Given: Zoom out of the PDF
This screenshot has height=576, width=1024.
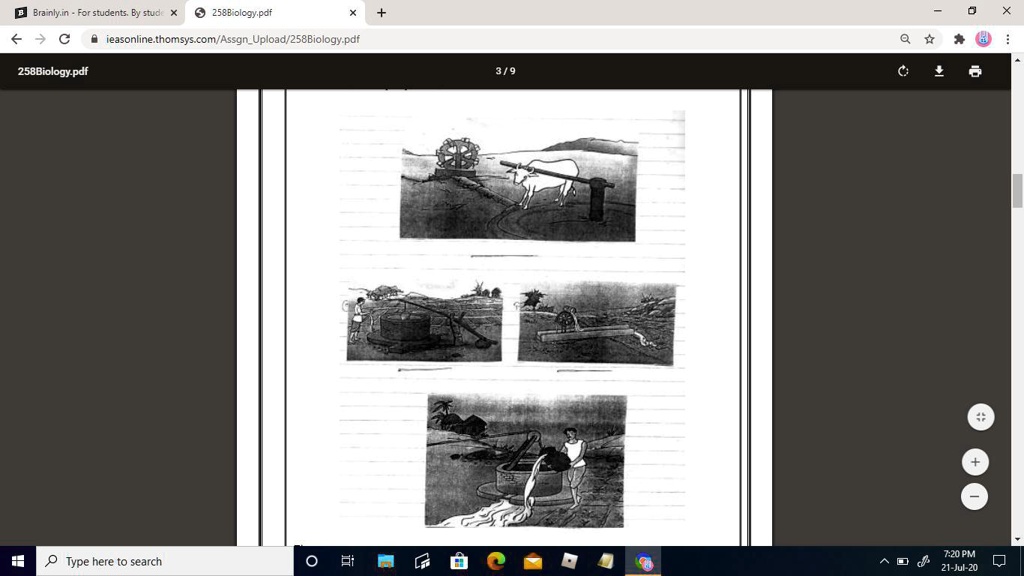Looking at the screenshot, I should point(974,497).
